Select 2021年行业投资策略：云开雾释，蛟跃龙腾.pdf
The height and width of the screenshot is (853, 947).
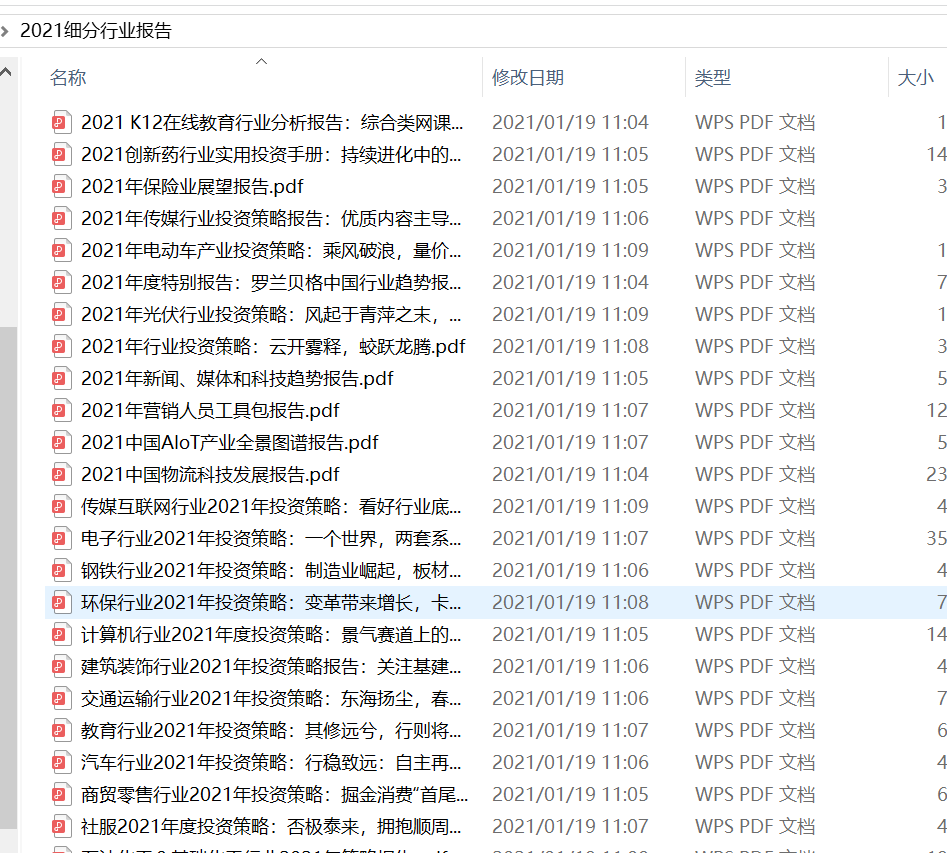[272, 346]
